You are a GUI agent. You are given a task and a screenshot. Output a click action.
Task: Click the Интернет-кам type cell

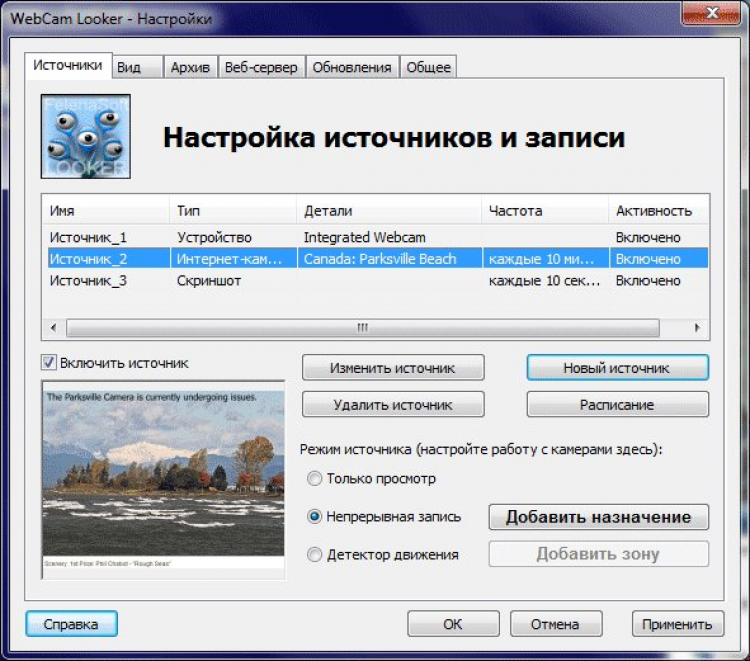(230, 259)
